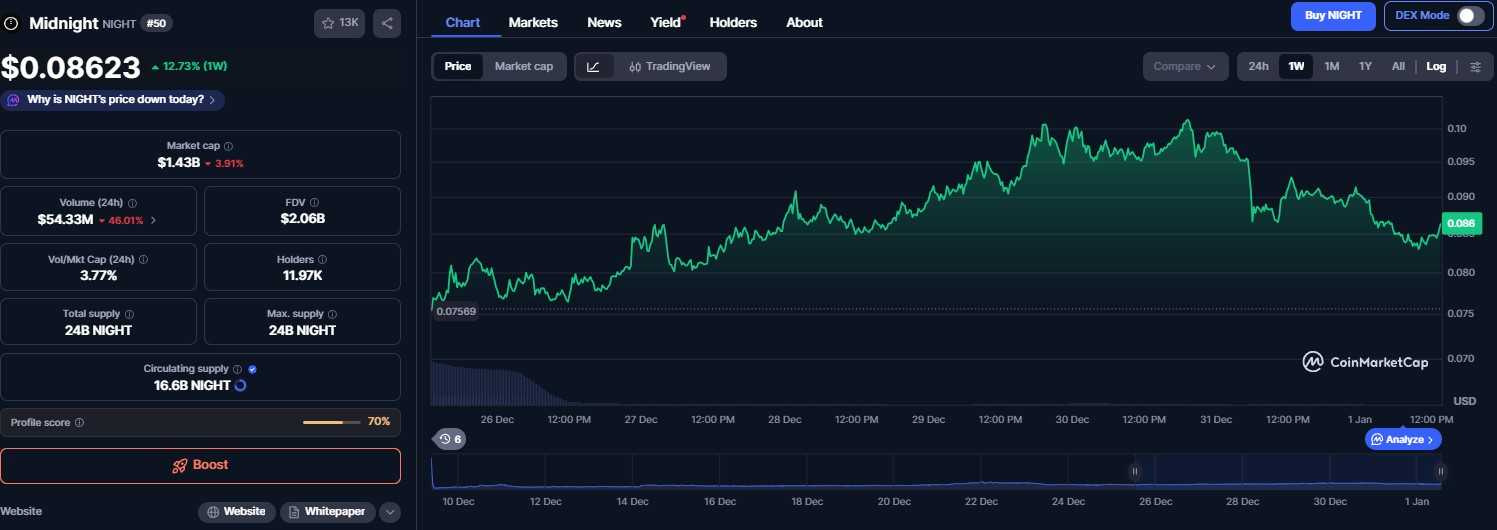Select the line chart icon
Image resolution: width=1497 pixels, height=530 pixels.
[594, 67]
